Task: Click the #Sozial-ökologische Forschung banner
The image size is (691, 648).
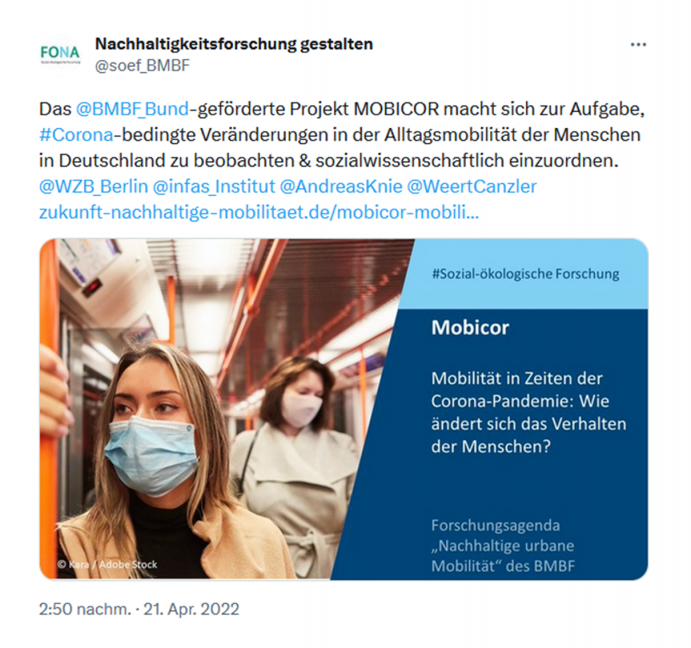Action: [525, 274]
